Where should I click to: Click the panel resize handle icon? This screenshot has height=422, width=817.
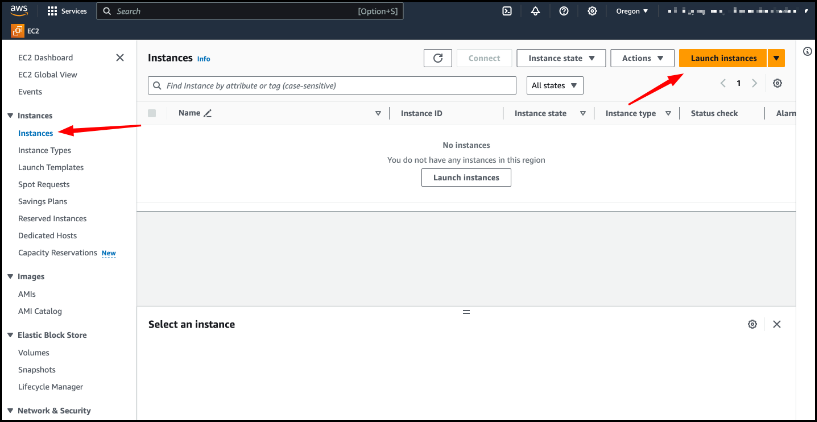[x=466, y=312]
